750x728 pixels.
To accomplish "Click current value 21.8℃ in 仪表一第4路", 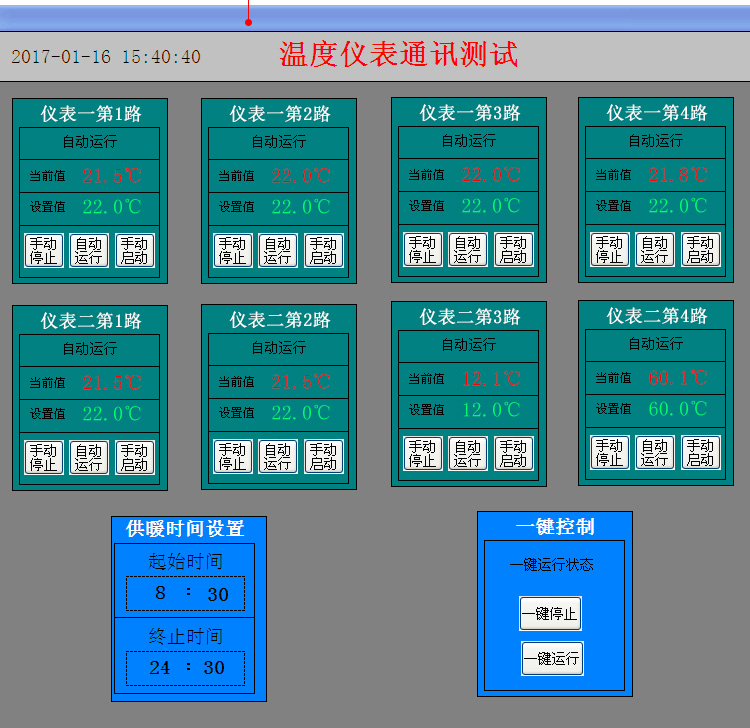I will pyautogui.click(x=678, y=175).
